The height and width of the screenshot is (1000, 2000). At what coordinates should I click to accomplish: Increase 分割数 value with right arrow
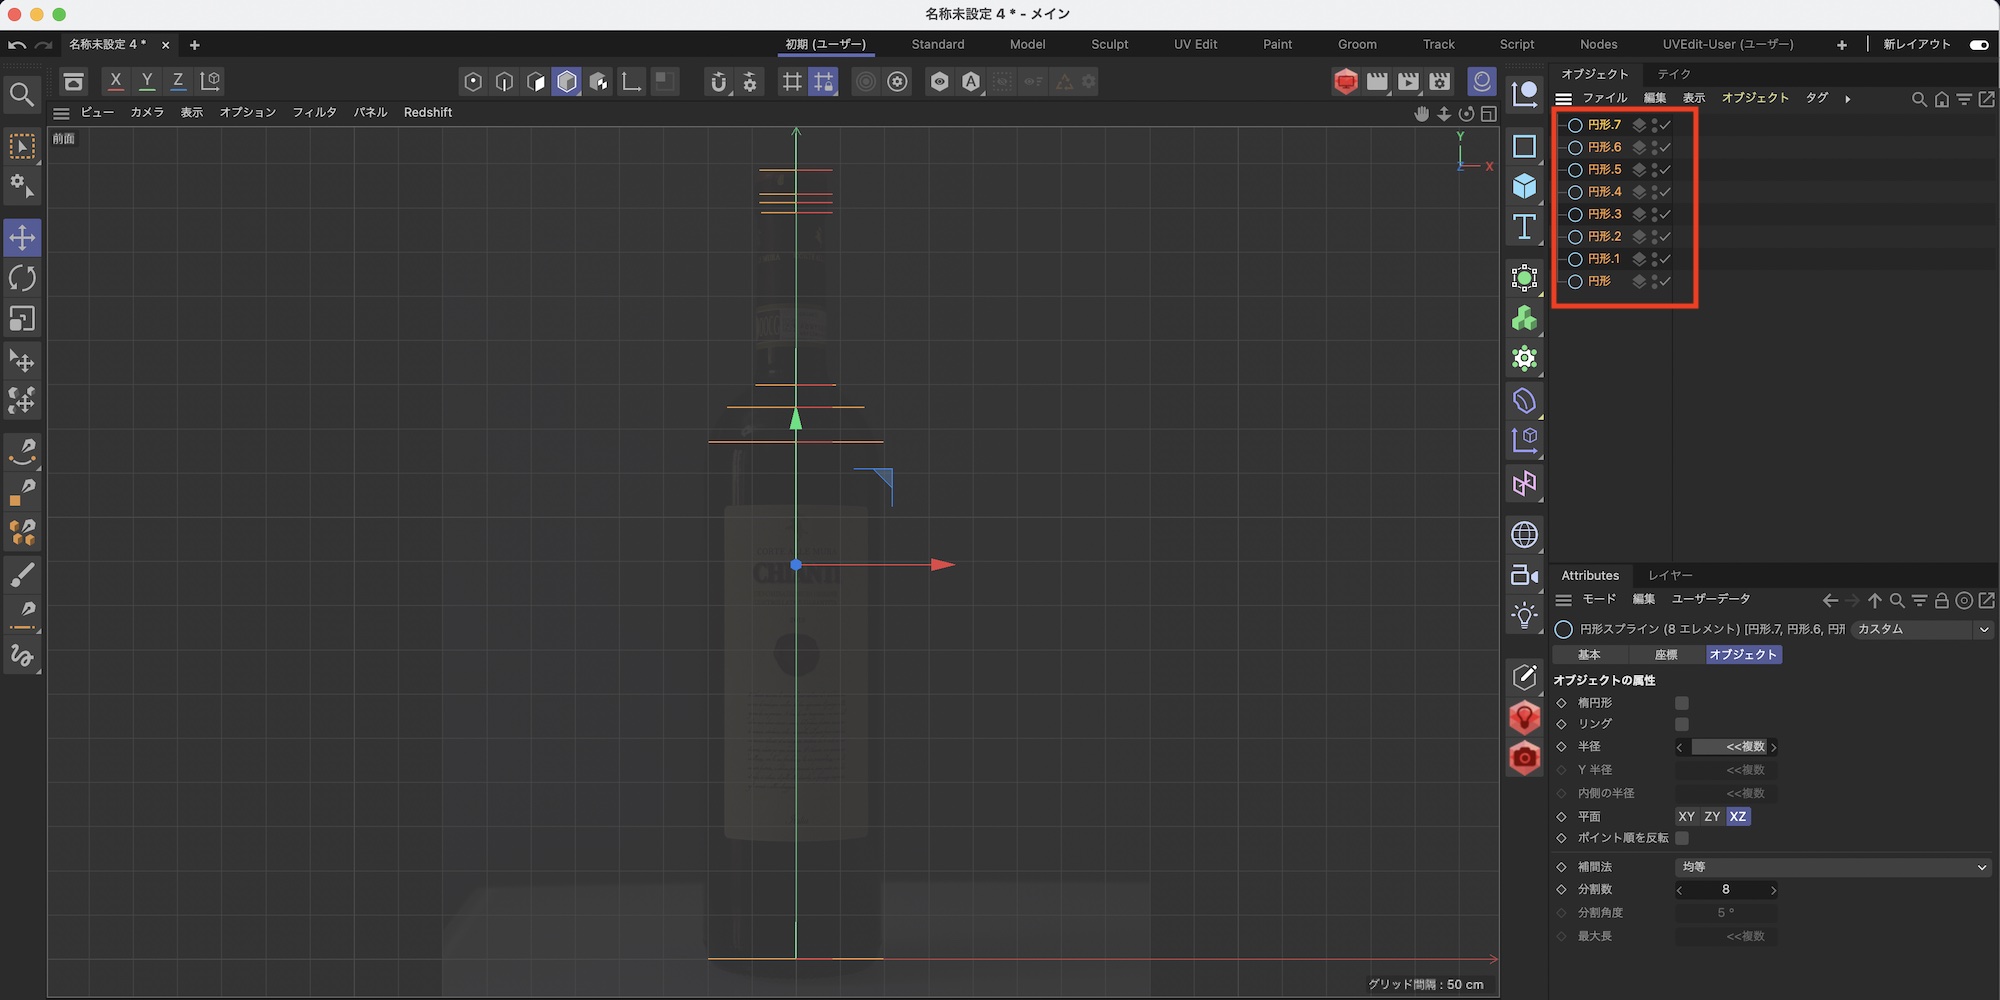pyautogui.click(x=1773, y=890)
